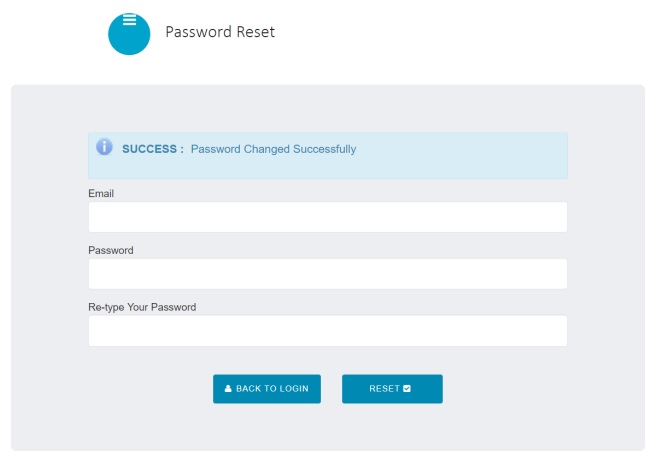The height and width of the screenshot is (463, 657).
Task: Focus the Re-type Your Password field
Action: (328, 331)
